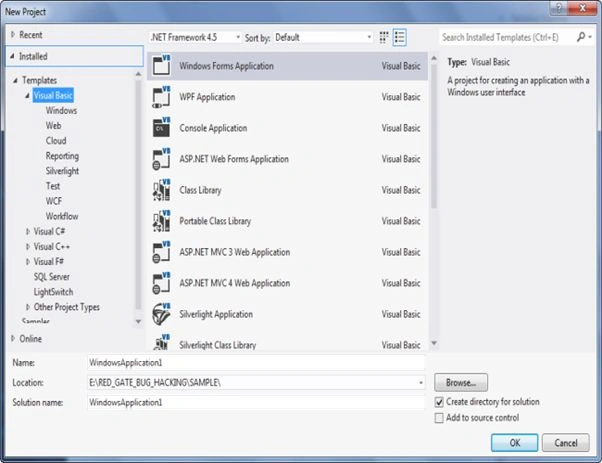The width and height of the screenshot is (602, 463).
Task: Collapse the Visual Basic tree node
Action: (x=27, y=95)
